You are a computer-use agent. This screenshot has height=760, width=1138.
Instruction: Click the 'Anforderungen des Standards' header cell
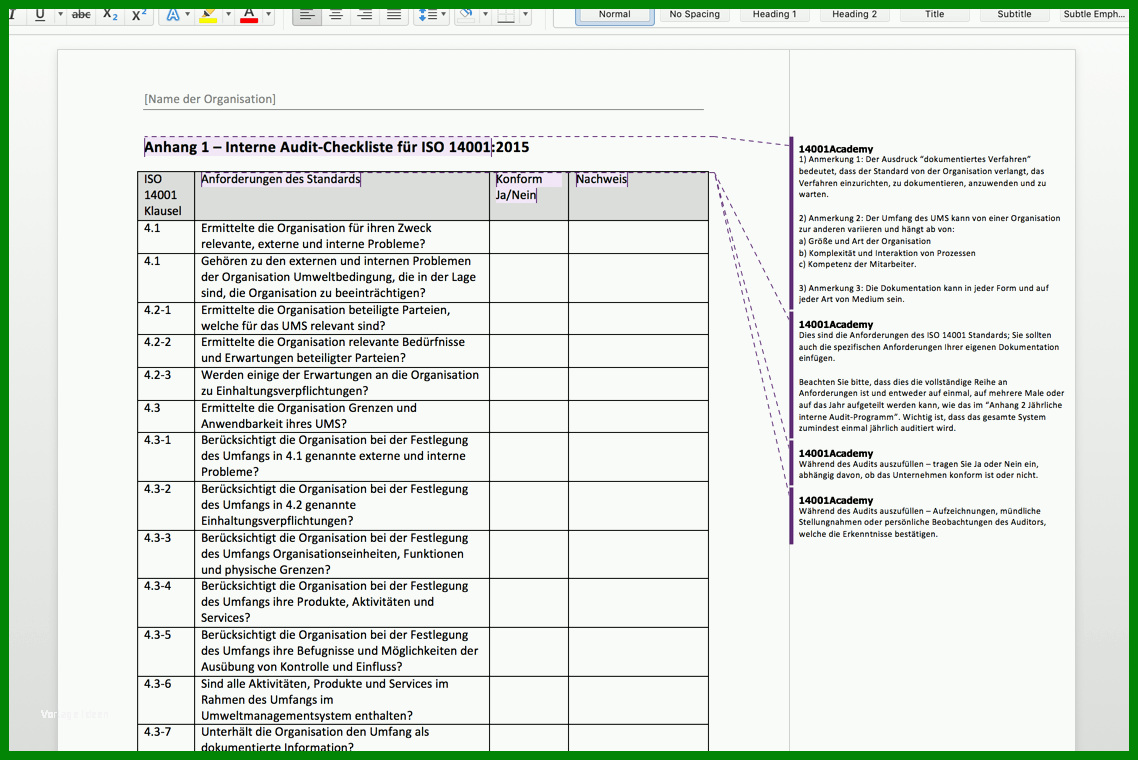342,195
